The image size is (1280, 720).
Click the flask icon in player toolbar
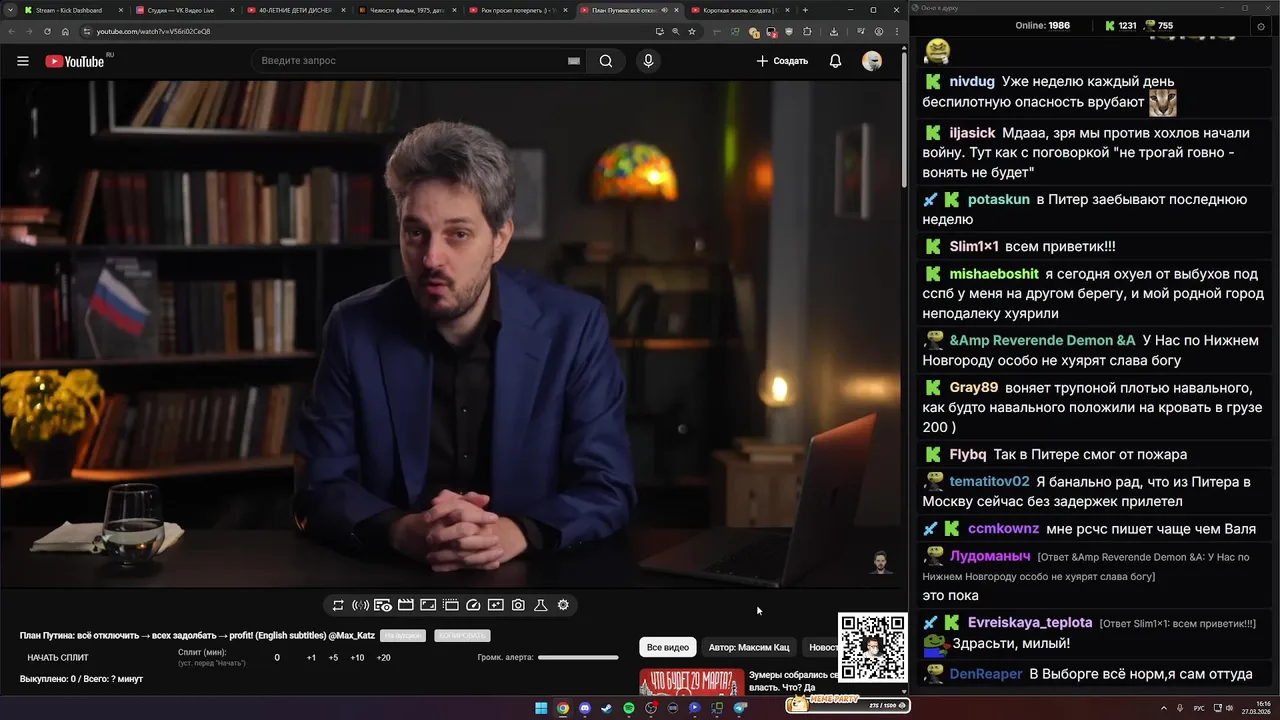[540, 605]
